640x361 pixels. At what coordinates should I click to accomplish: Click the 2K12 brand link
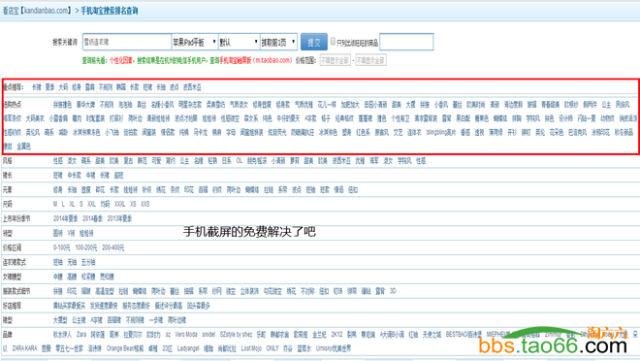337,334
